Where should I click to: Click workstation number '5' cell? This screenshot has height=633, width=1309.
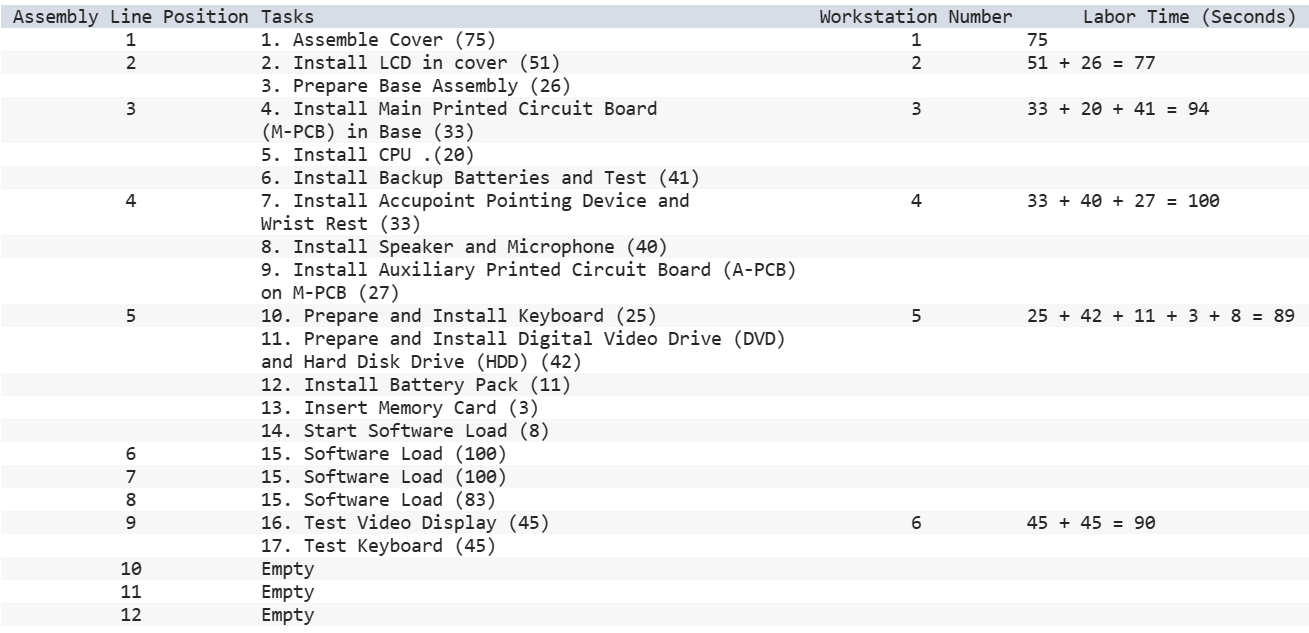(917, 317)
